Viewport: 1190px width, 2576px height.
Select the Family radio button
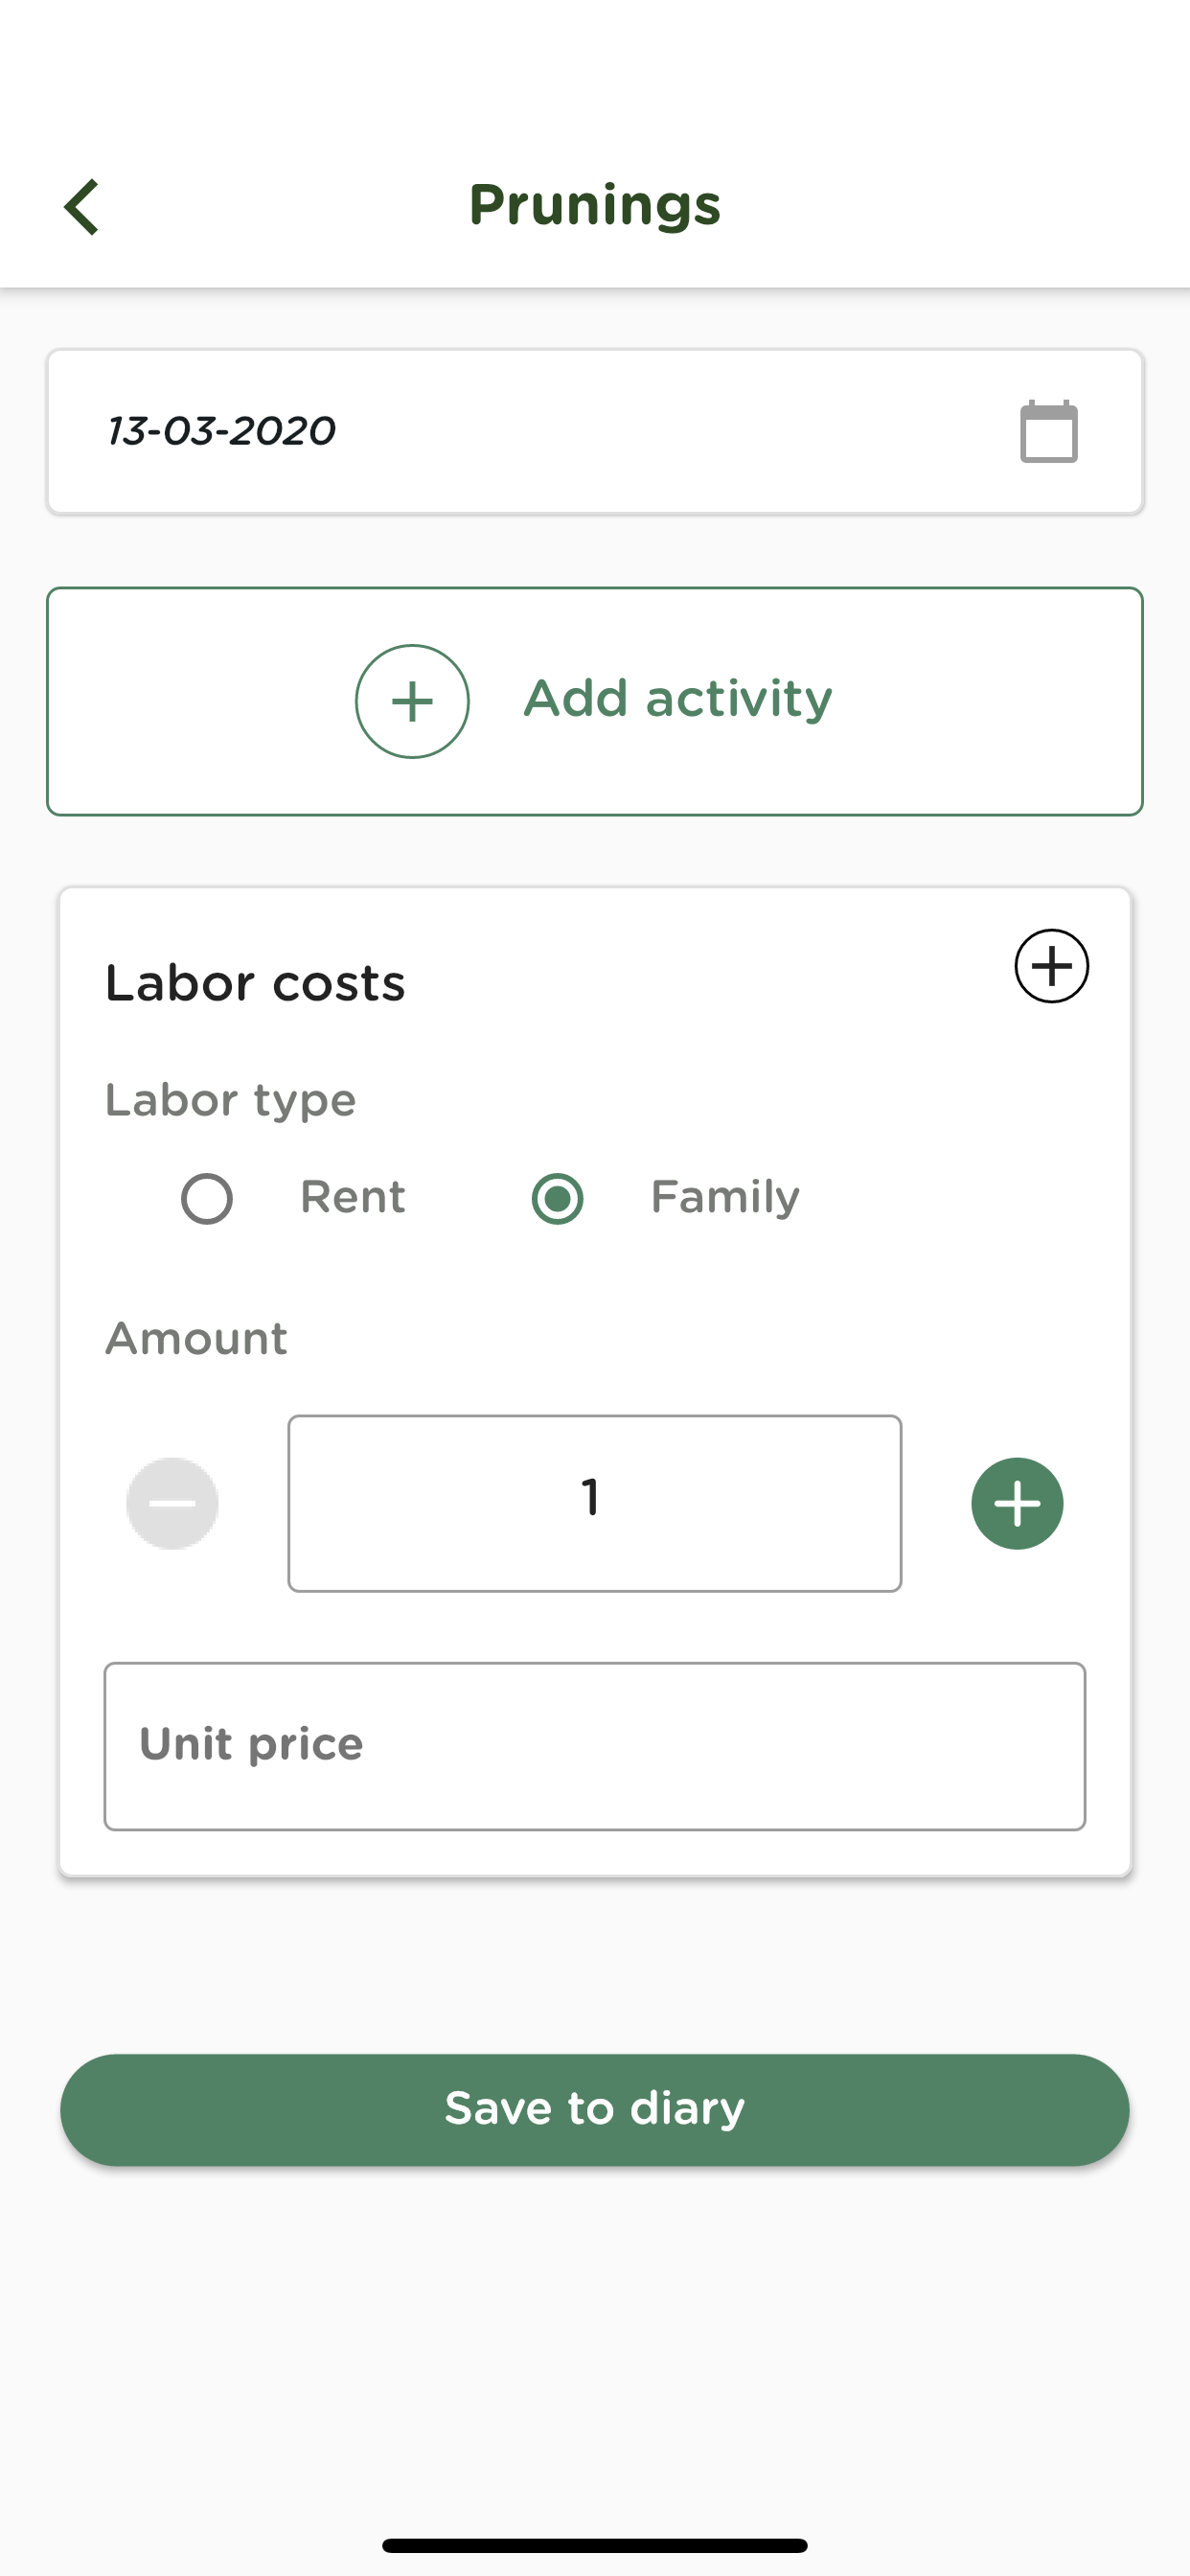coord(557,1198)
